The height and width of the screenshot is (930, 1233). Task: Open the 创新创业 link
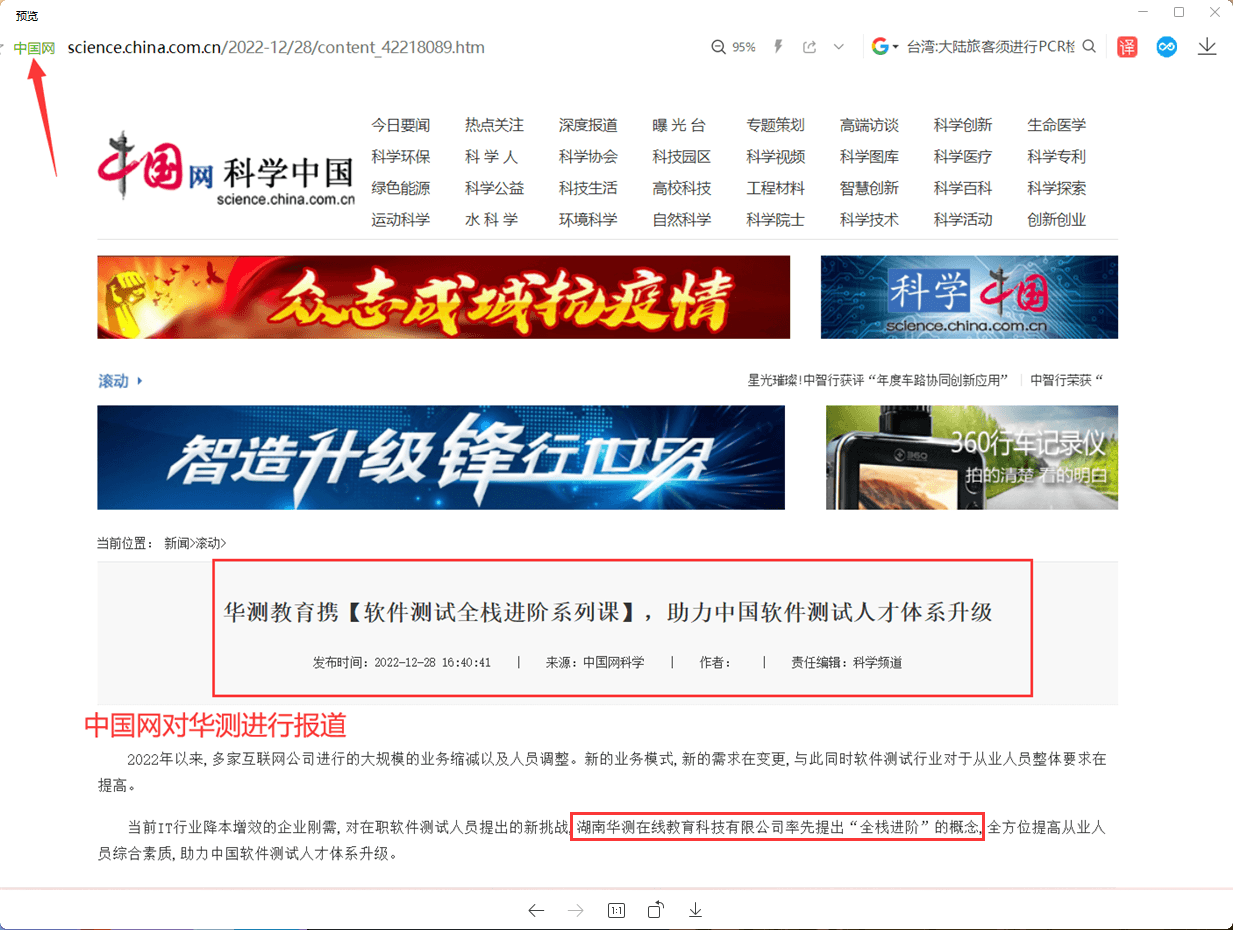[x=1056, y=220]
